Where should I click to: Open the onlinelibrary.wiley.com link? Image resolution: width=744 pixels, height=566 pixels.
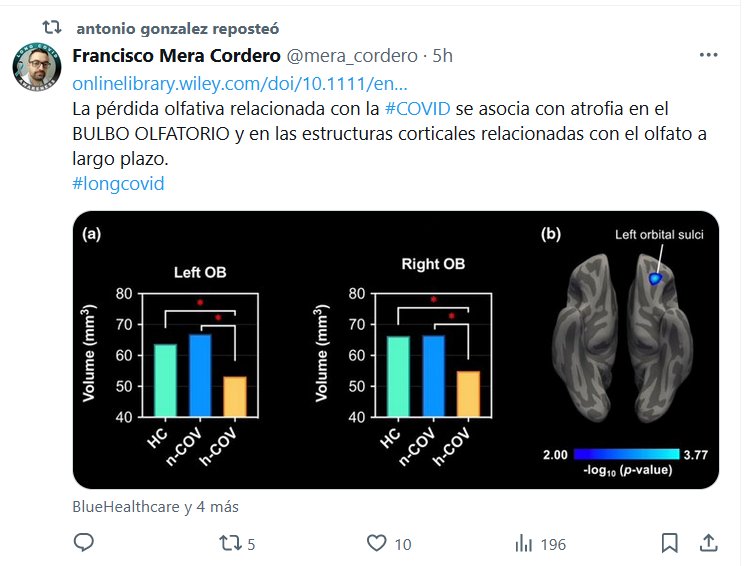pos(240,82)
